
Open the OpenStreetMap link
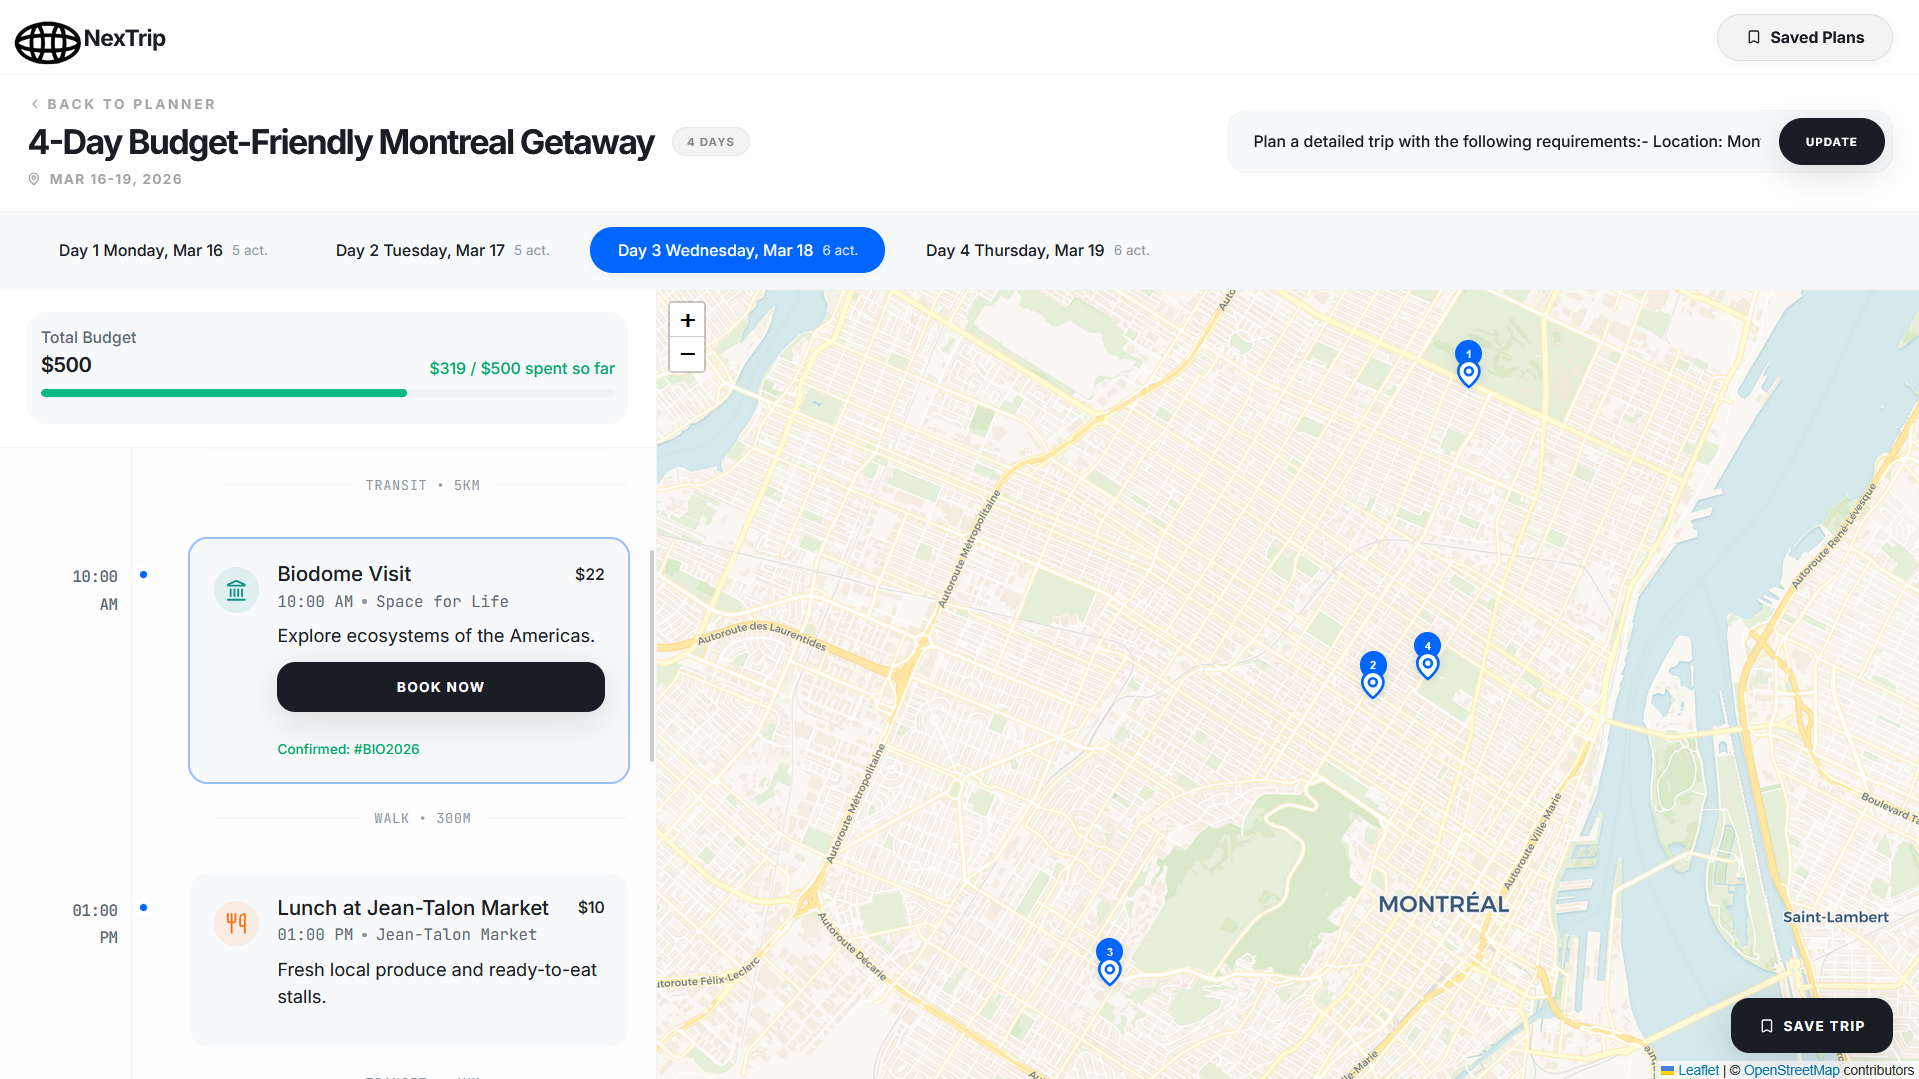click(x=1791, y=1070)
